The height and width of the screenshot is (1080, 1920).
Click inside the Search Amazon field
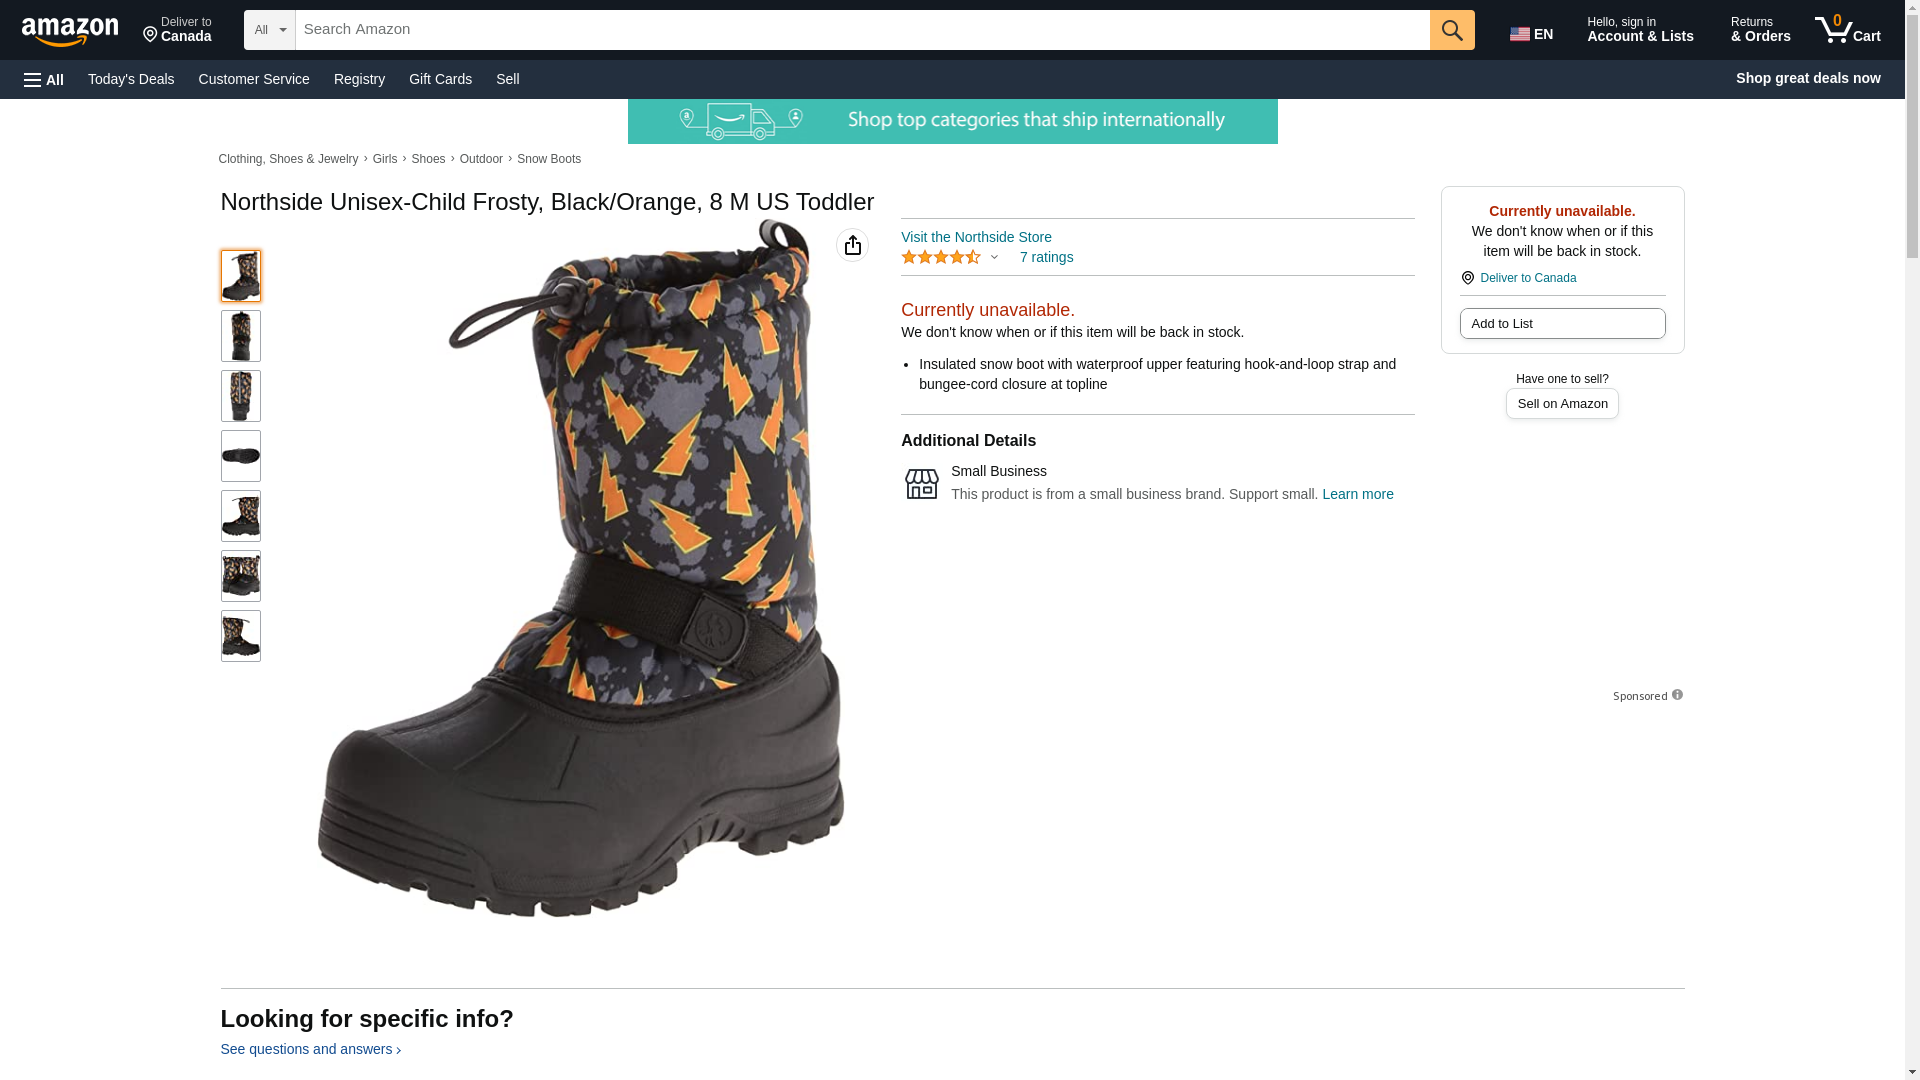862,30
